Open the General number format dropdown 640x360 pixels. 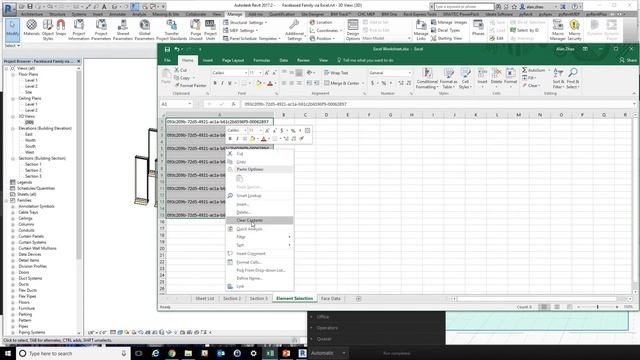point(409,73)
